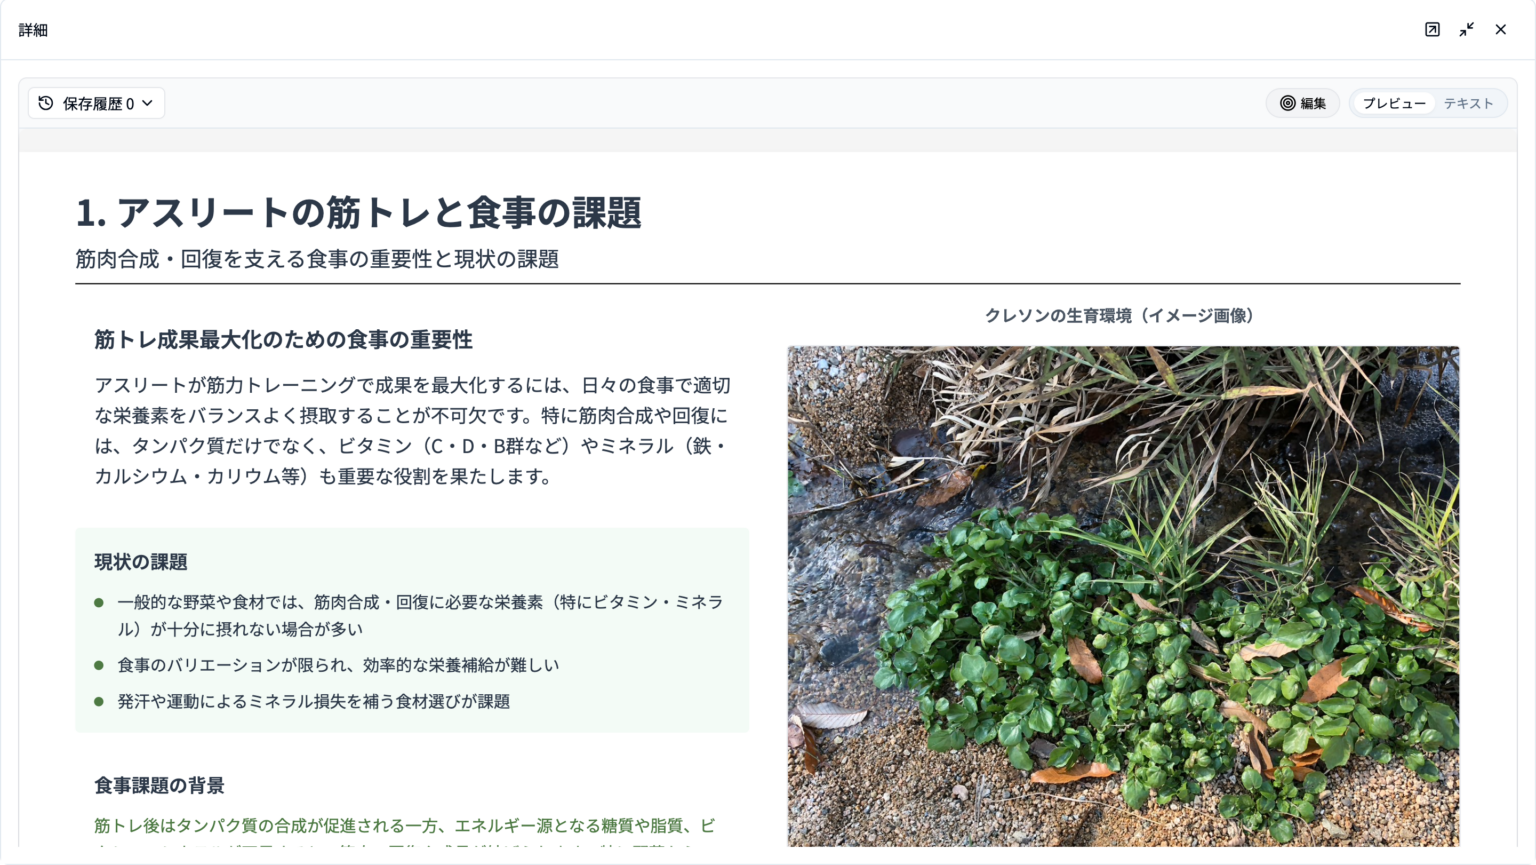Click the 詳細 title label

coord(33,29)
